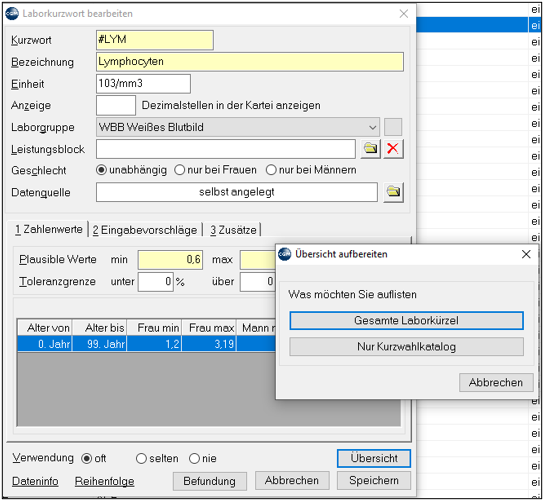
Task: Clear Leistungsblock with red X icon
Action: click(x=393, y=149)
